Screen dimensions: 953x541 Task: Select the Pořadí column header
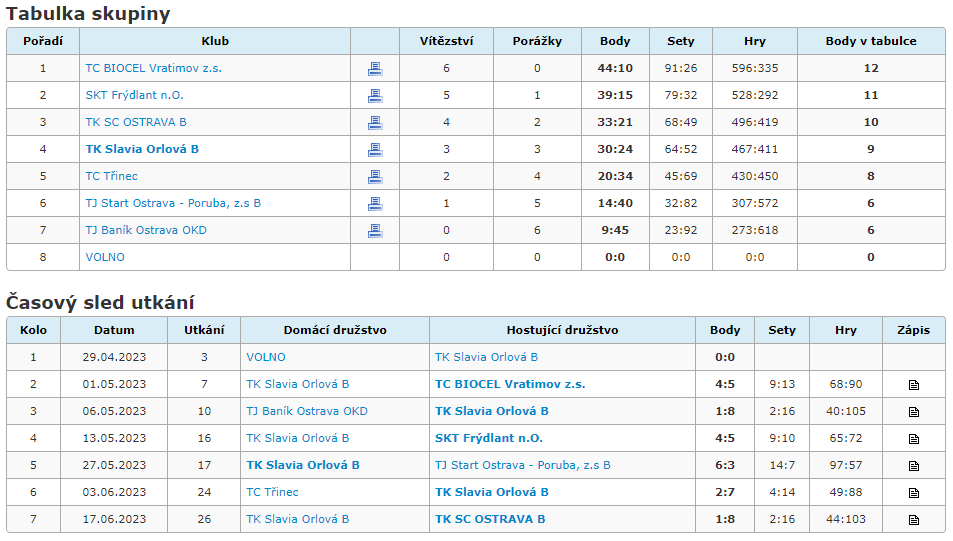coord(43,41)
